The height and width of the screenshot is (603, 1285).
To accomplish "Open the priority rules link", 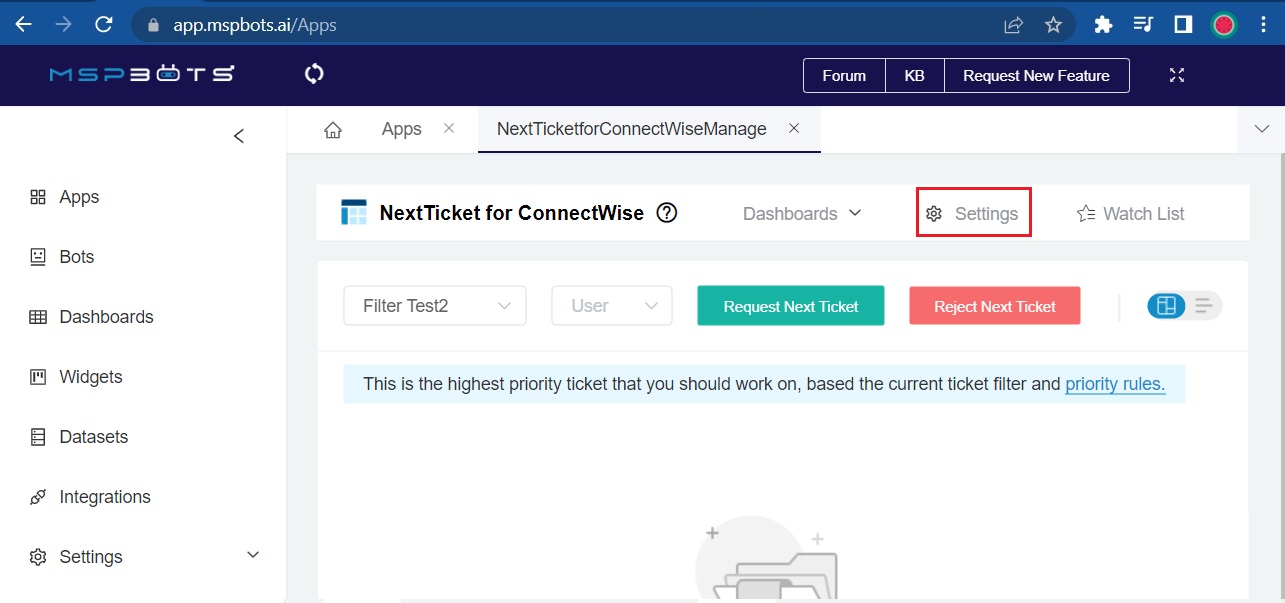I will point(1115,383).
